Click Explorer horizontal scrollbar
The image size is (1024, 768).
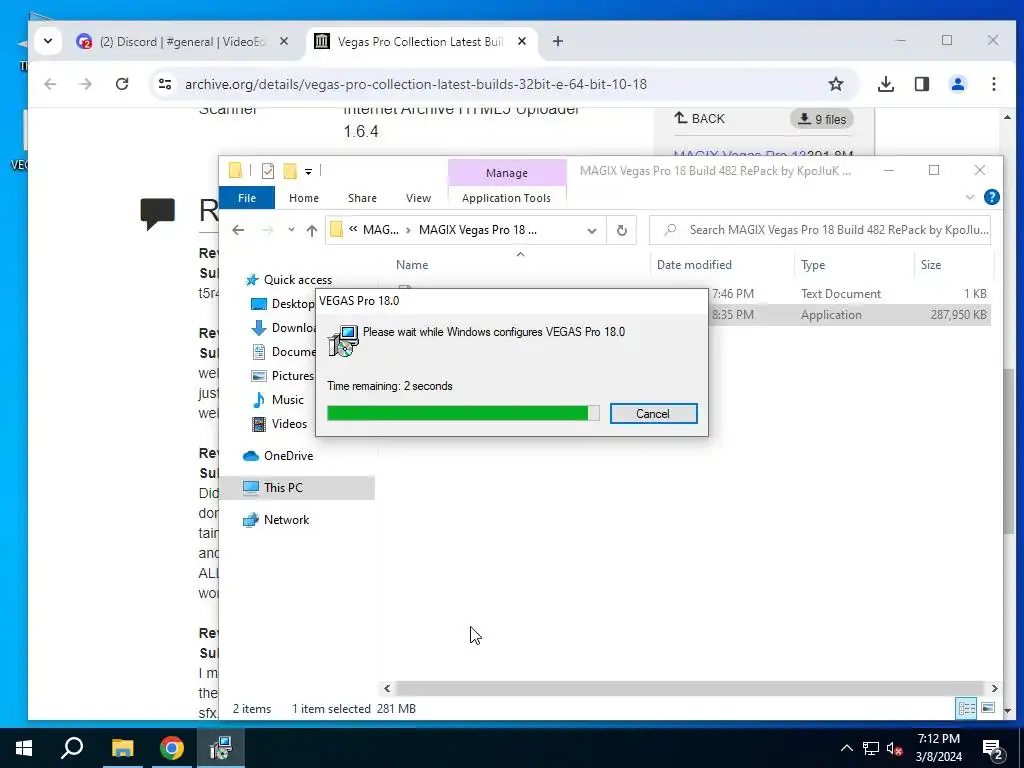point(690,688)
